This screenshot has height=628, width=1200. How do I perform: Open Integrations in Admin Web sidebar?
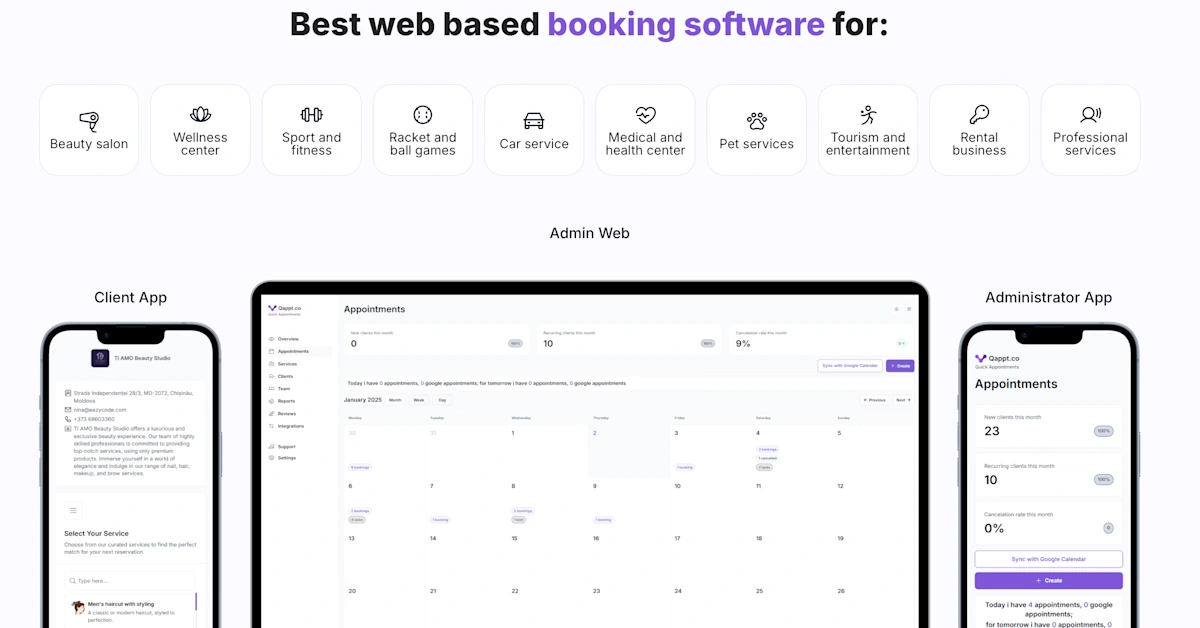tap(286, 426)
